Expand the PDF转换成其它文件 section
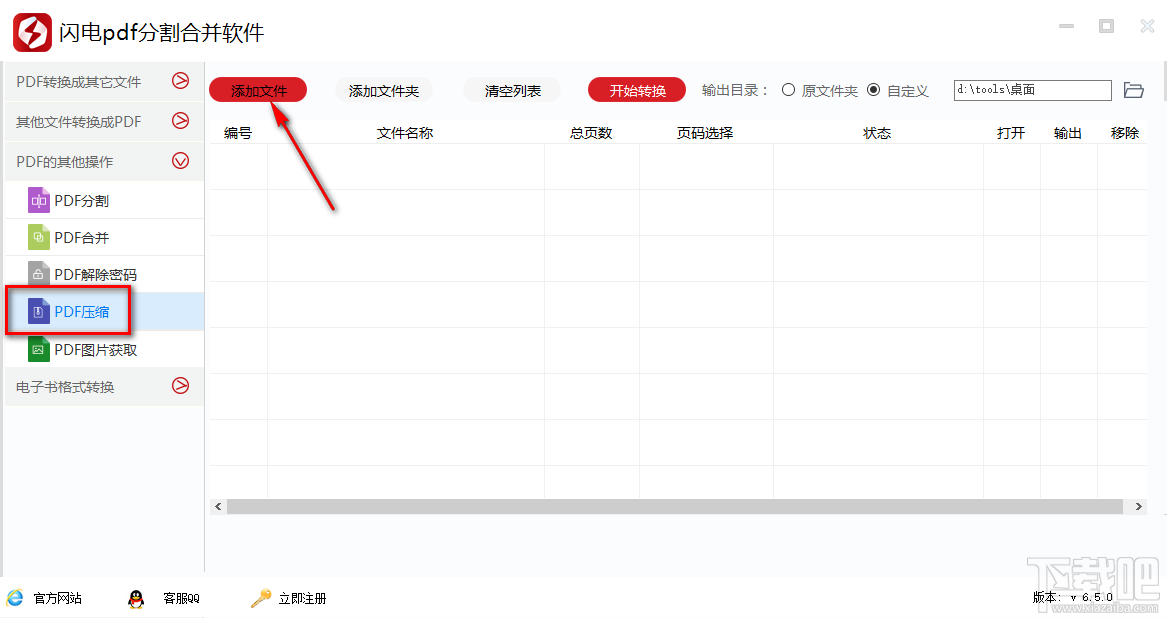 point(104,81)
